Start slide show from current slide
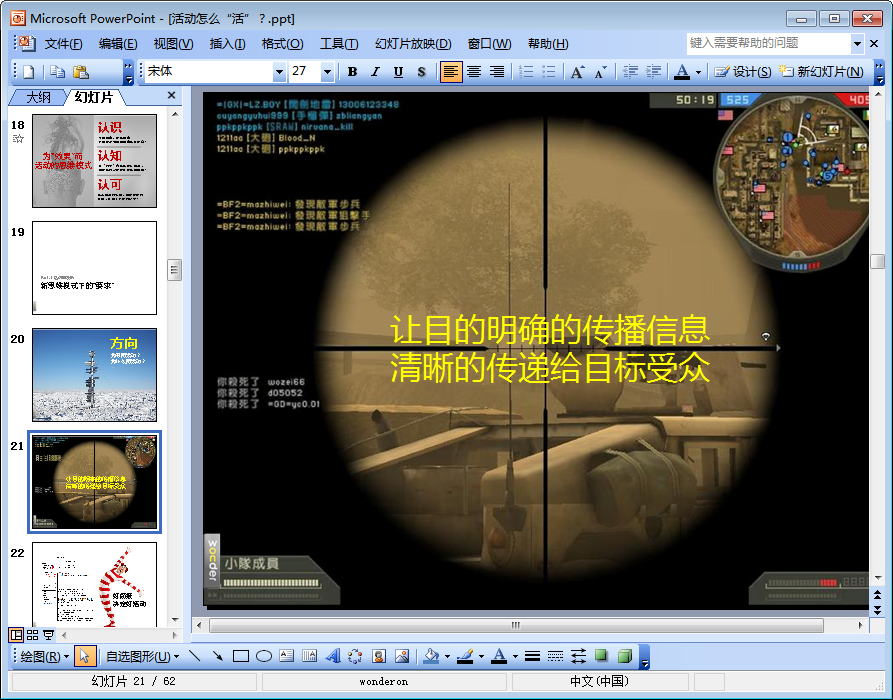893x700 pixels. click(48, 634)
